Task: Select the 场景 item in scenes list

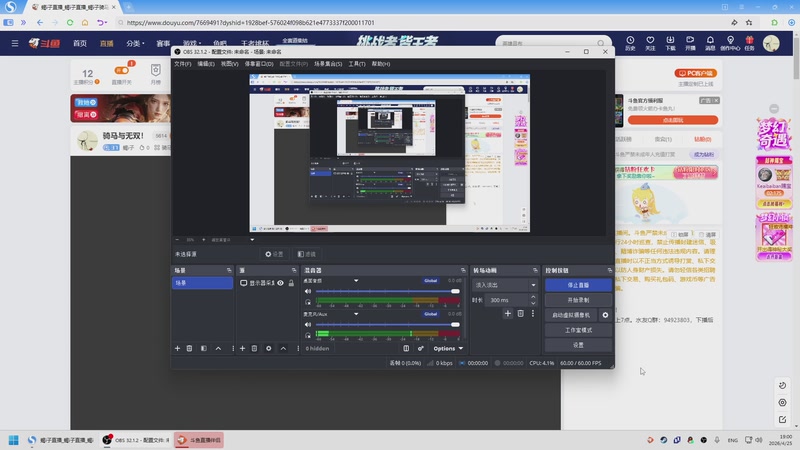Action: tap(203, 283)
